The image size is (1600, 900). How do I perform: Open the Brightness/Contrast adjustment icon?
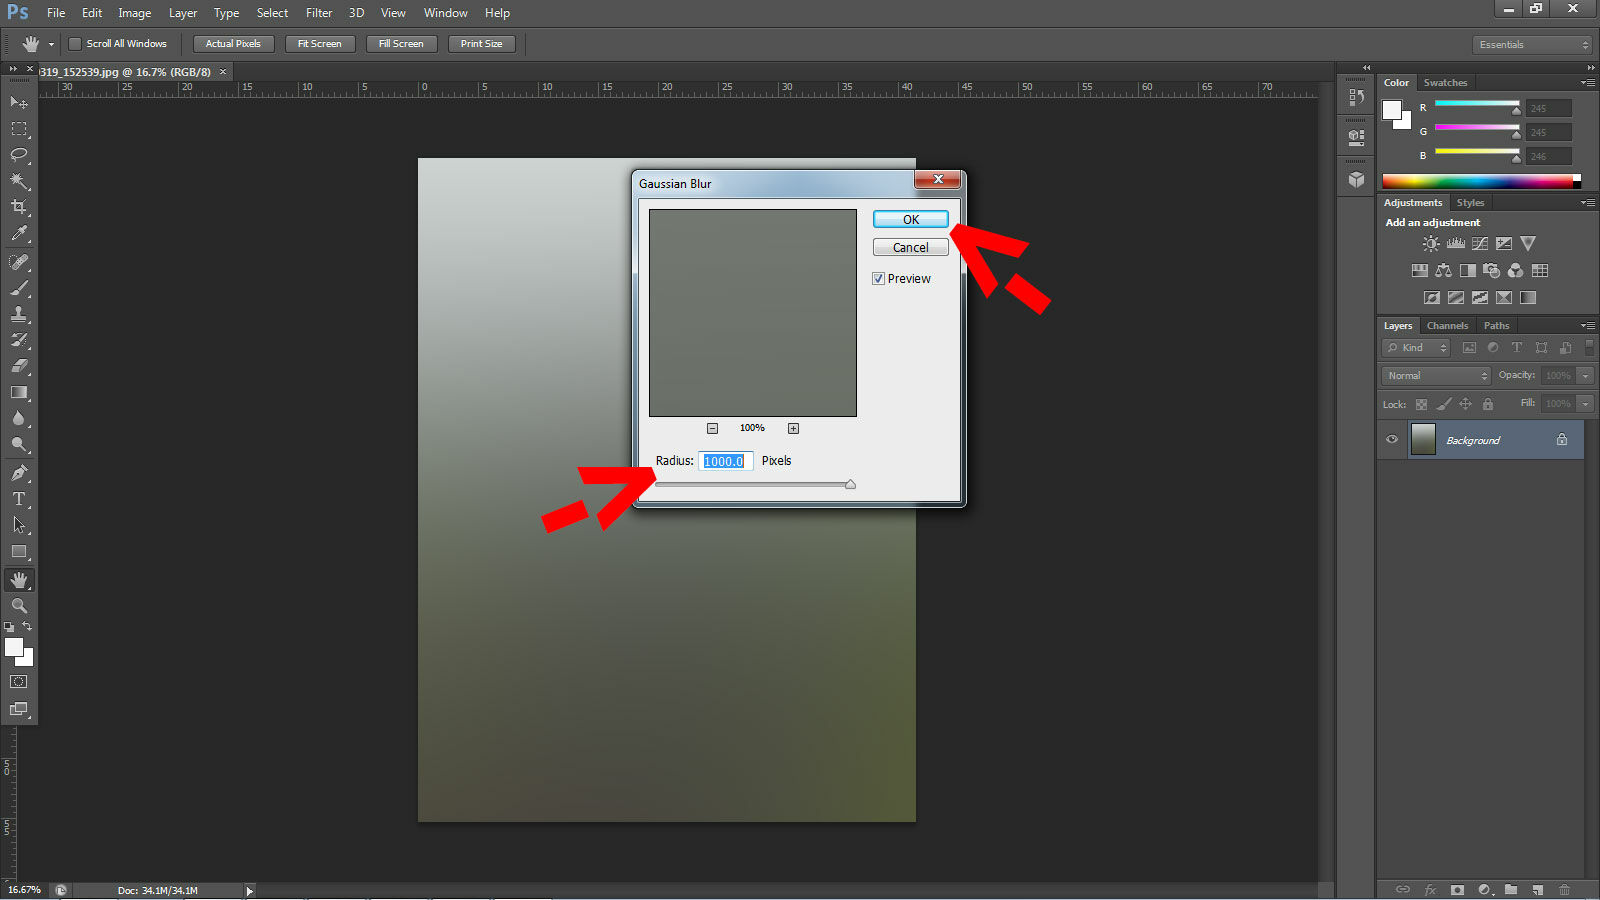[1431, 243]
